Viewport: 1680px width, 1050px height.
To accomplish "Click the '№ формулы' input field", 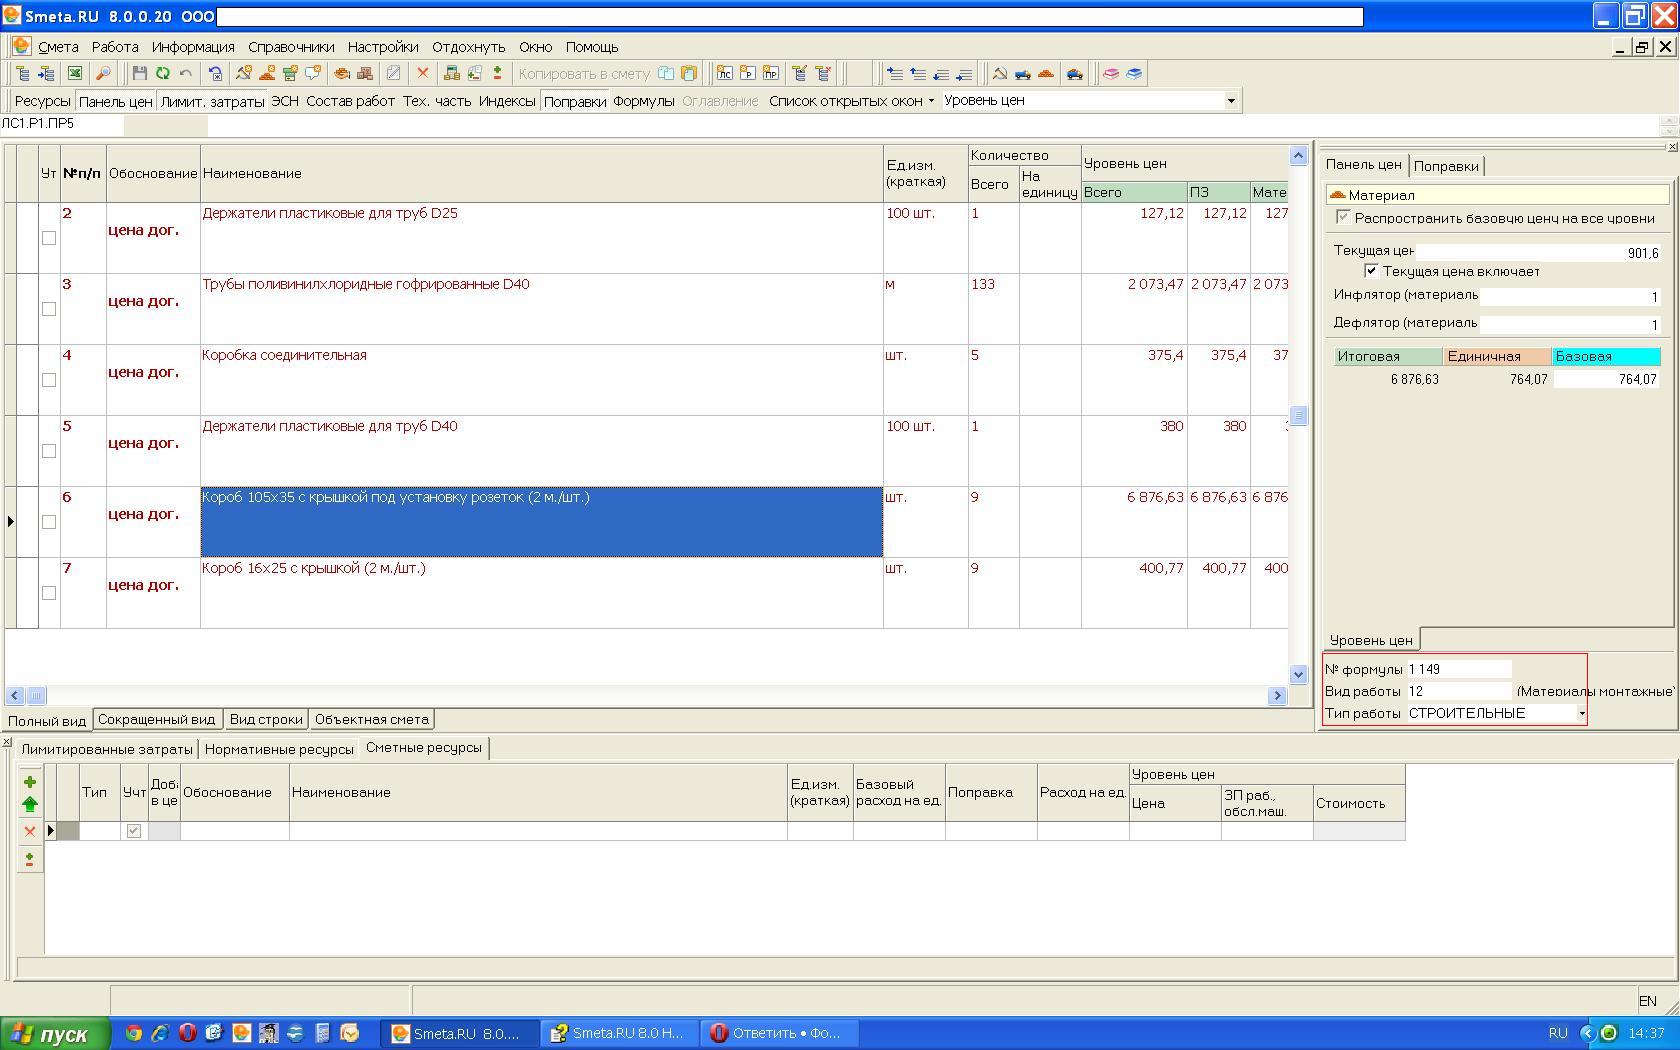I will [1458, 669].
